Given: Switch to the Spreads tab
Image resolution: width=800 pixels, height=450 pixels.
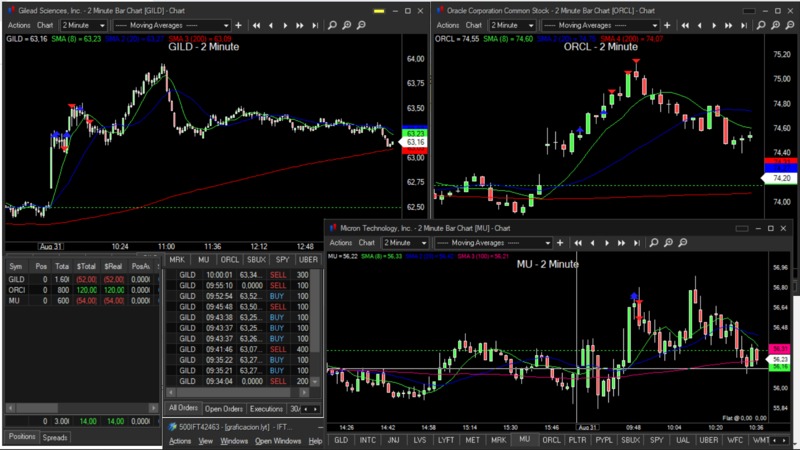Looking at the screenshot, I should [x=54, y=437].
